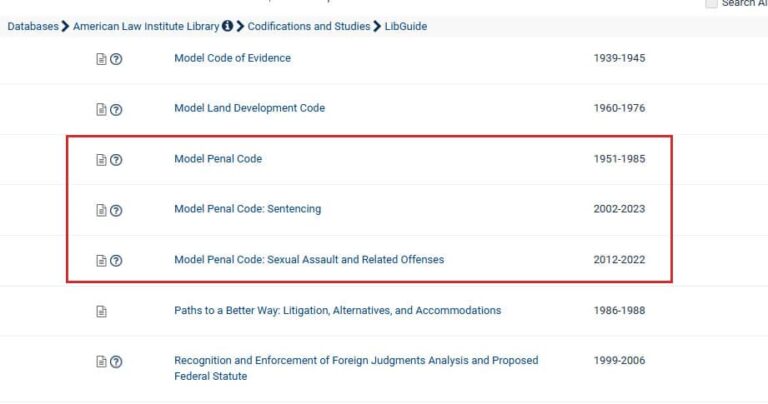Navigate to Codifications and Studies breadcrumb
Image resolution: width=768 pixels, height=404 pixels.
tap(310, 26)
